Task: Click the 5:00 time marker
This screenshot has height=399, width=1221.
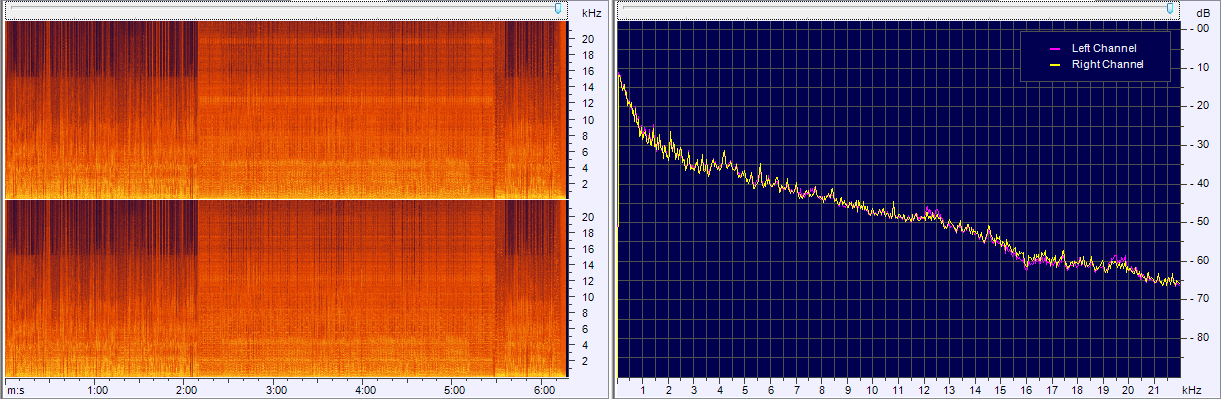Action: point(455,389)
